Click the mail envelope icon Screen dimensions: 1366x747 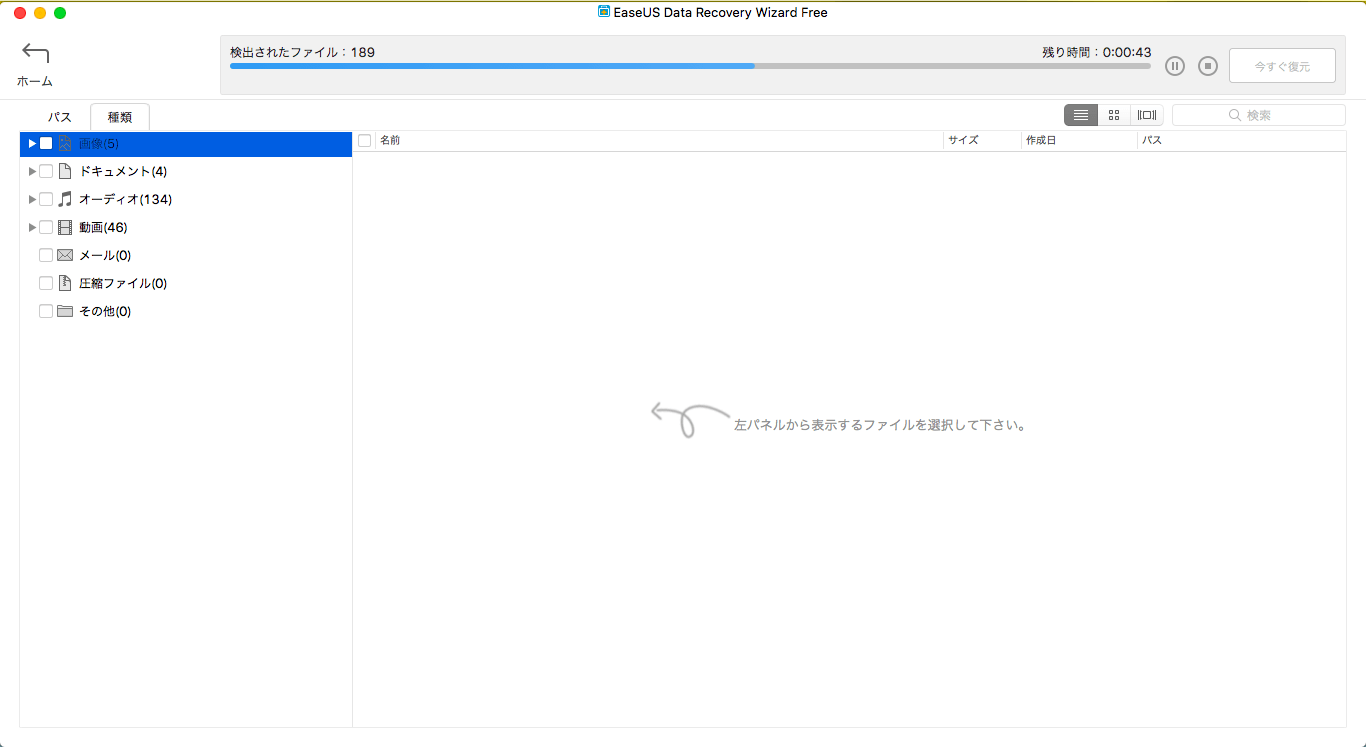click(65, 255)
